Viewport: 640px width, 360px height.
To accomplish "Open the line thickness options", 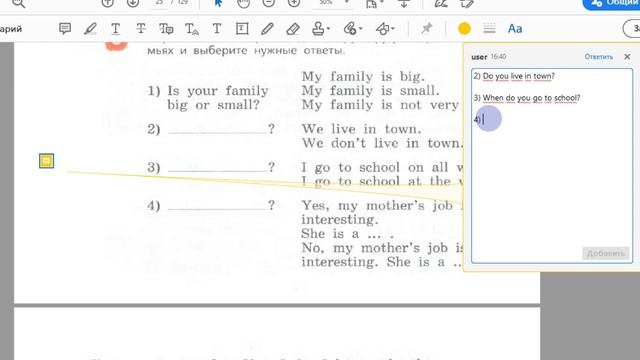I will tap(489, 29).
